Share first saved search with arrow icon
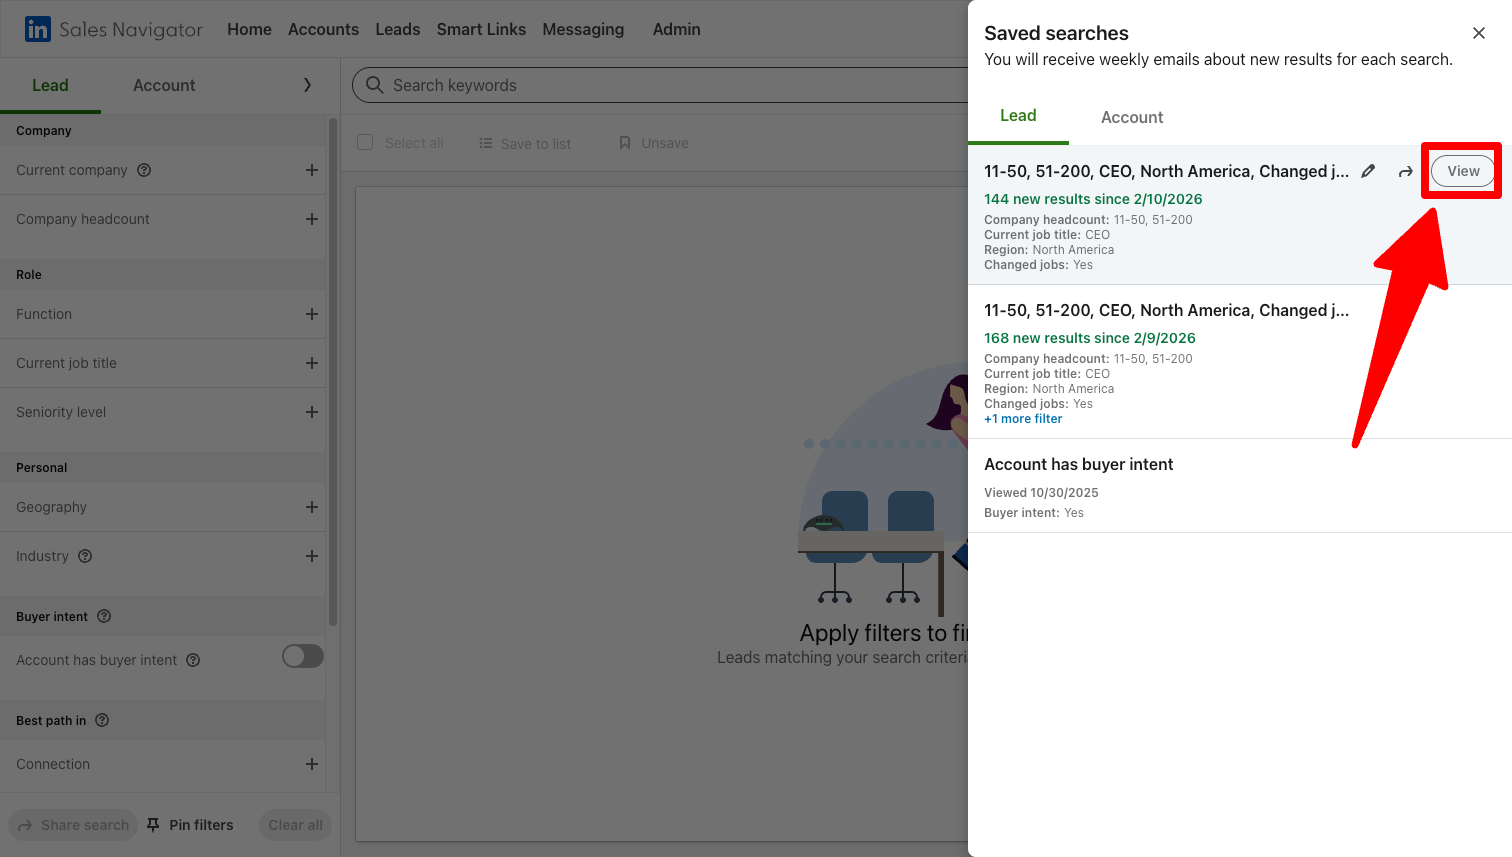This screenshot has width=1512, height=857. click(x=1405, y=172)
